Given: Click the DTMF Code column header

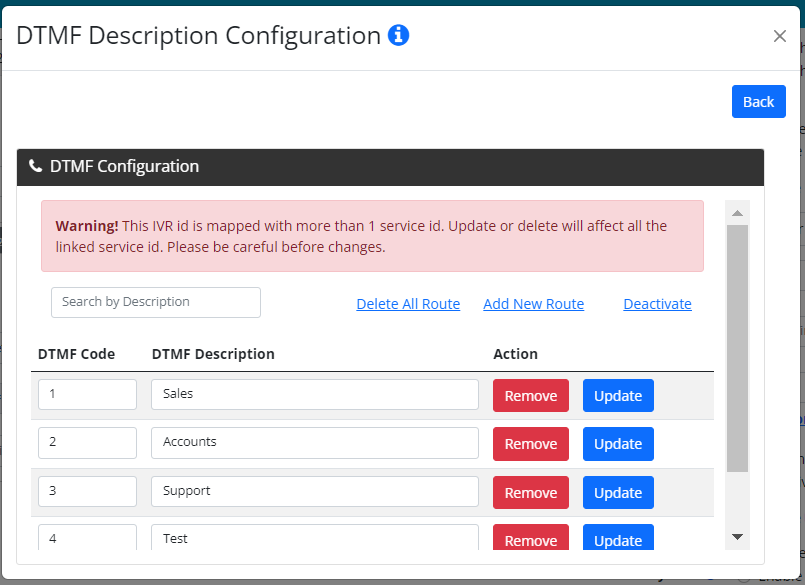Looking at the screenshot, I should 76,354.
